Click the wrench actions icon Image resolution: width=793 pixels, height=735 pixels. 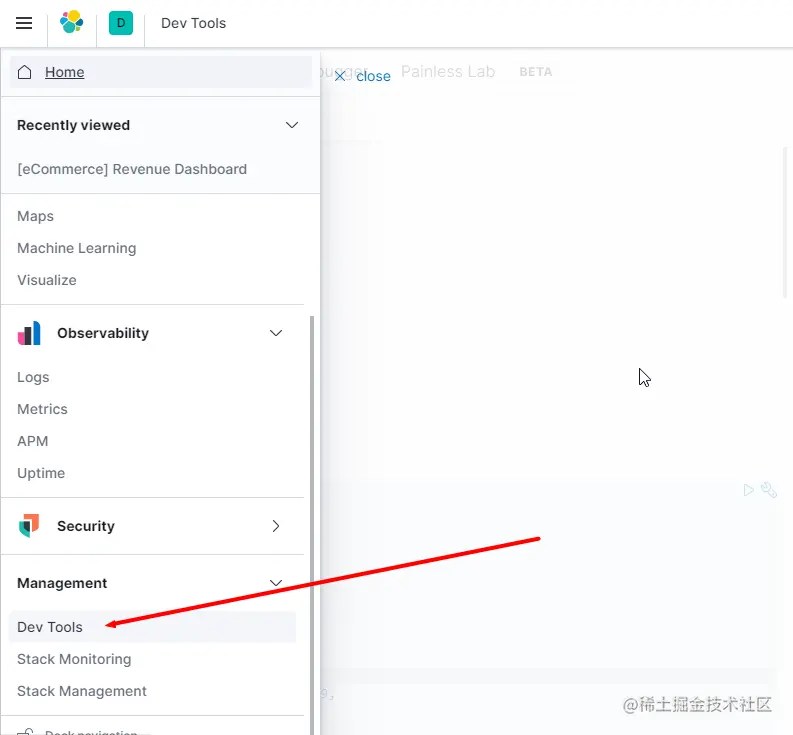769,490
